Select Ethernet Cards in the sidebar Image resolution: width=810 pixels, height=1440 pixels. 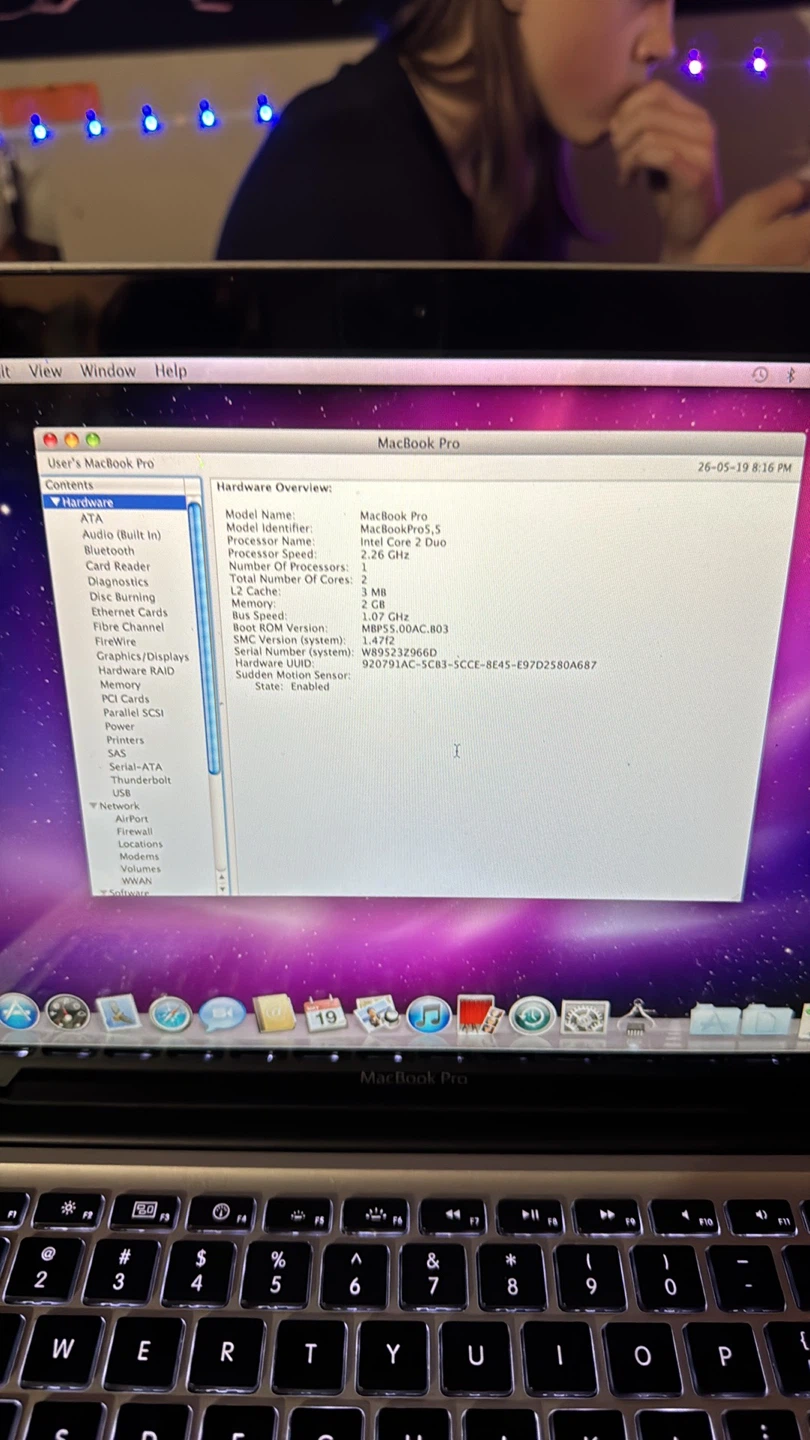point(129,612)
